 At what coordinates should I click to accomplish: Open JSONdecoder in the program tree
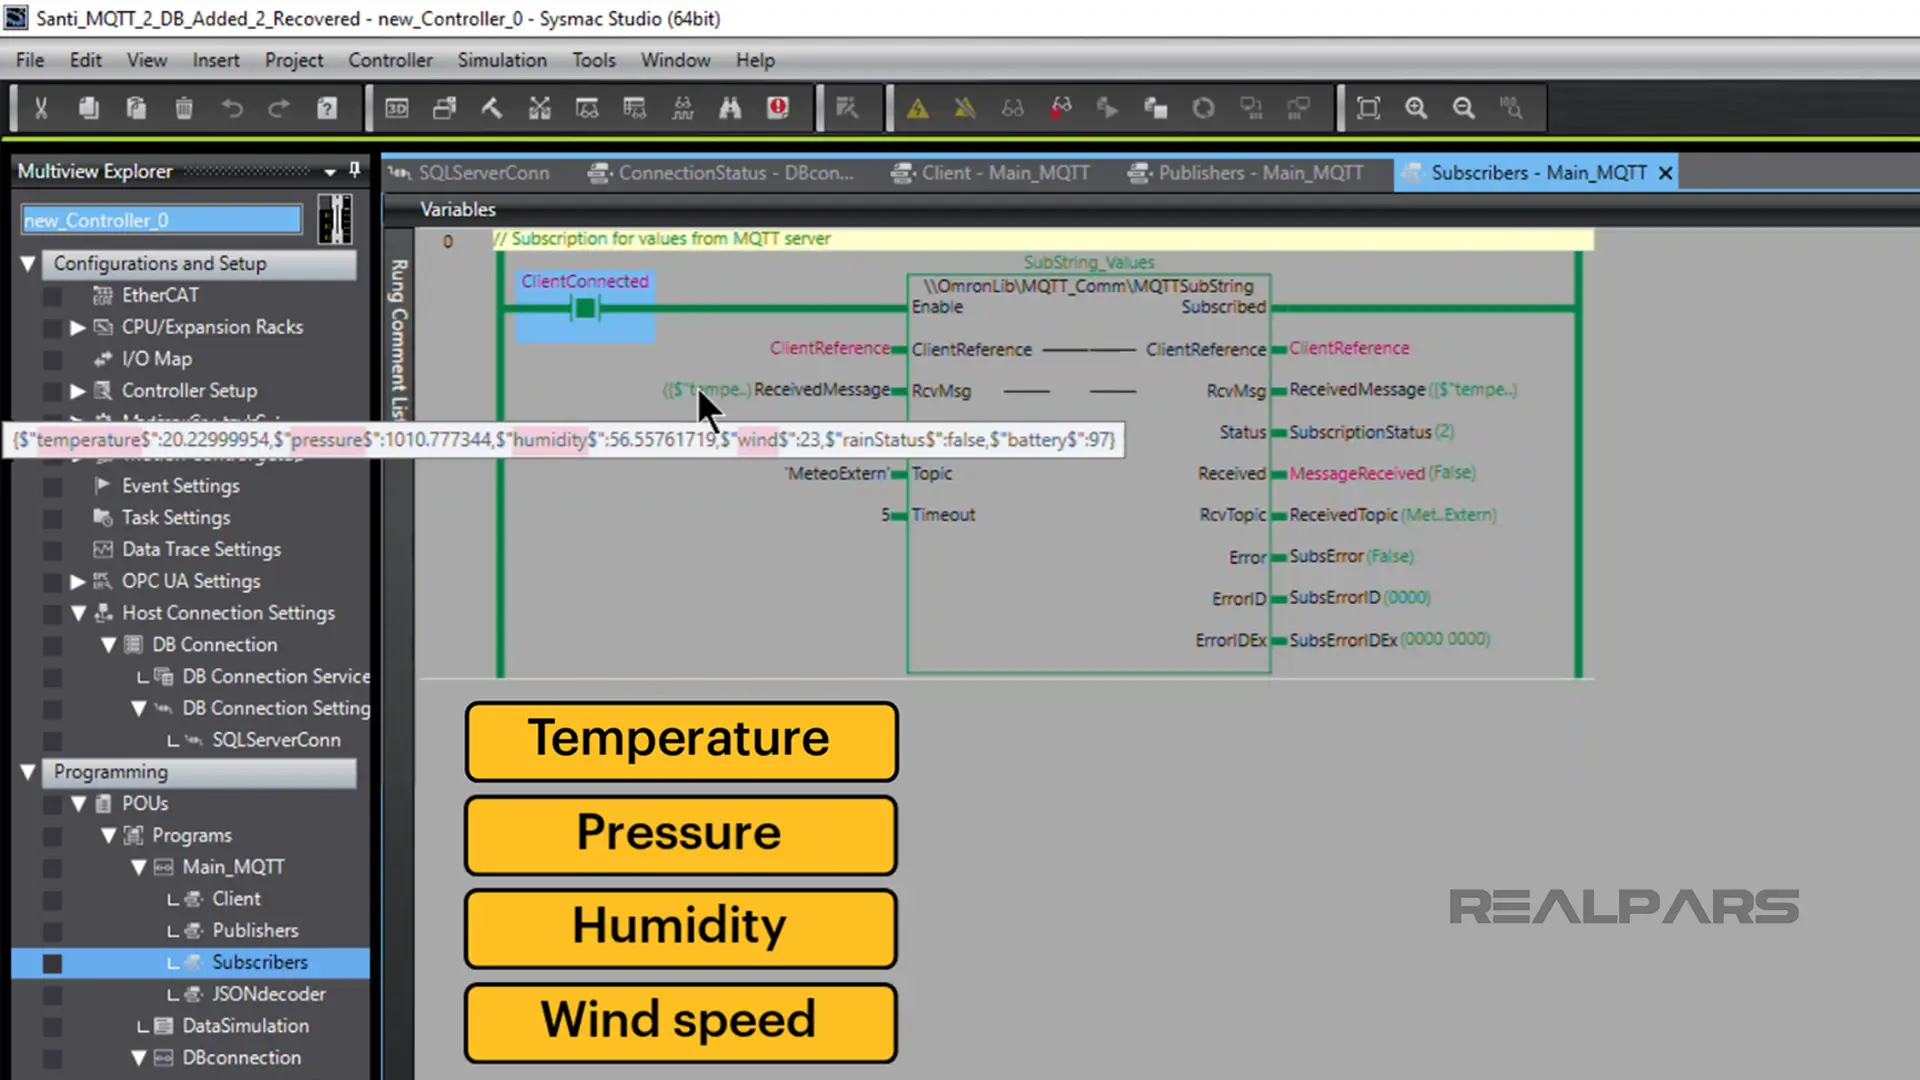click(268, 994)
